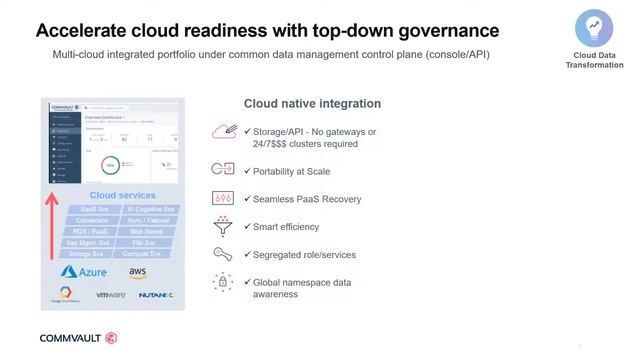Click the 'Cloud Data Transformation' label
This screenshot has width=640, height=360.
[594, 60]
